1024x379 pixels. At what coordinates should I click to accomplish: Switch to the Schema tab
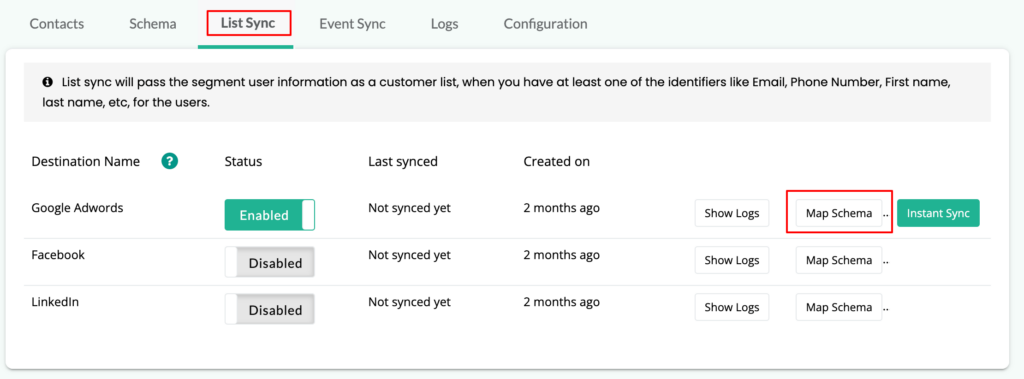[x=153, y=24]
